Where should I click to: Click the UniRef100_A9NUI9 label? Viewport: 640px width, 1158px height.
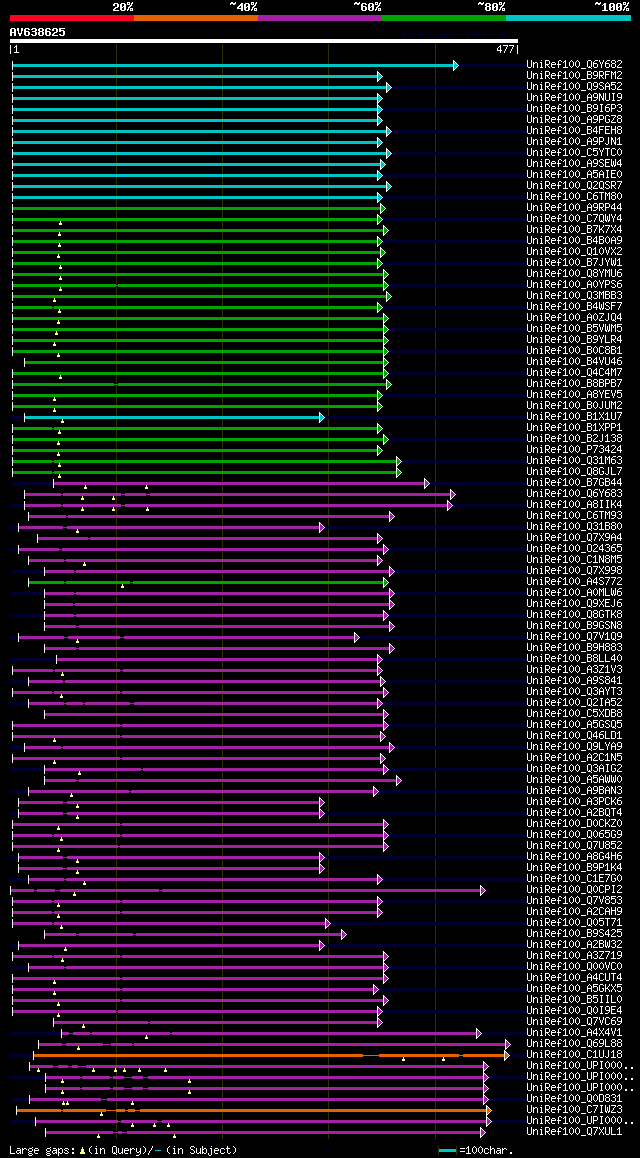pyautogui.click(x=574, y=98)
